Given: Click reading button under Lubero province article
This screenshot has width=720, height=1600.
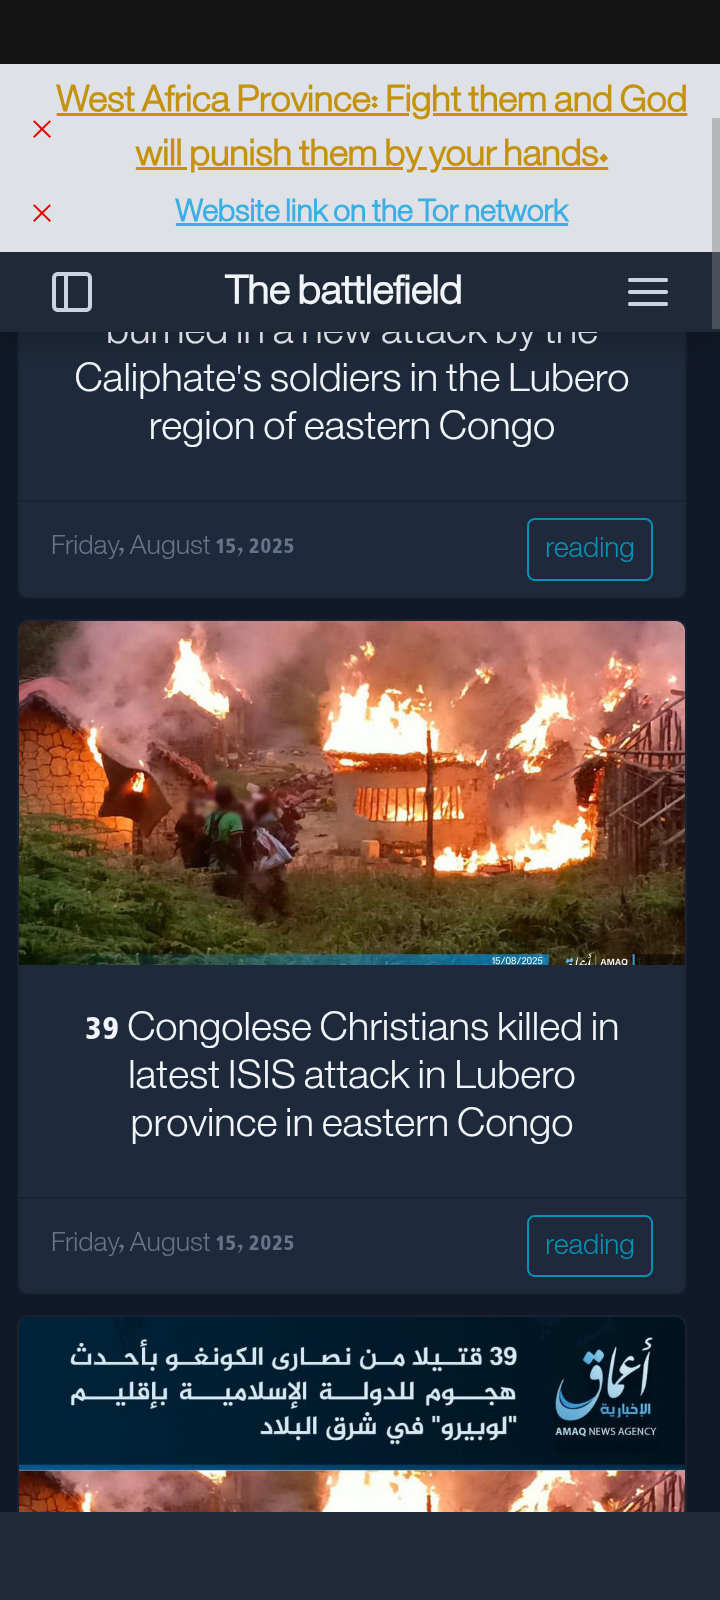Looking at the screenshot, I should (590, 1246).
